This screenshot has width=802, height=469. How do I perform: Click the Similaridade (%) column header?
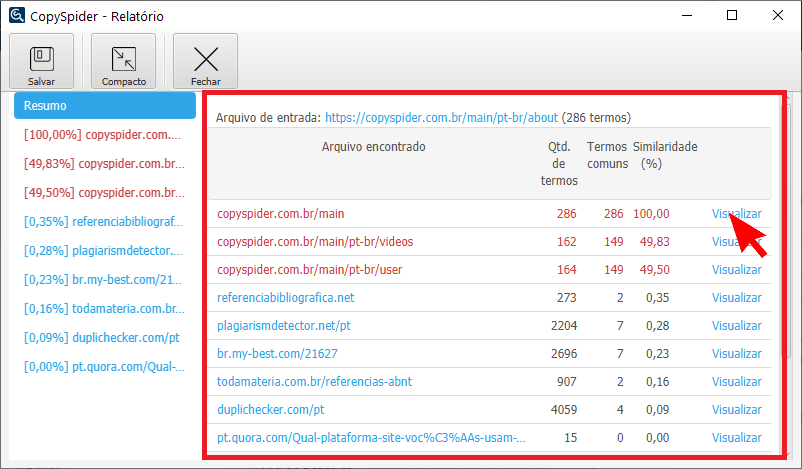665,155
